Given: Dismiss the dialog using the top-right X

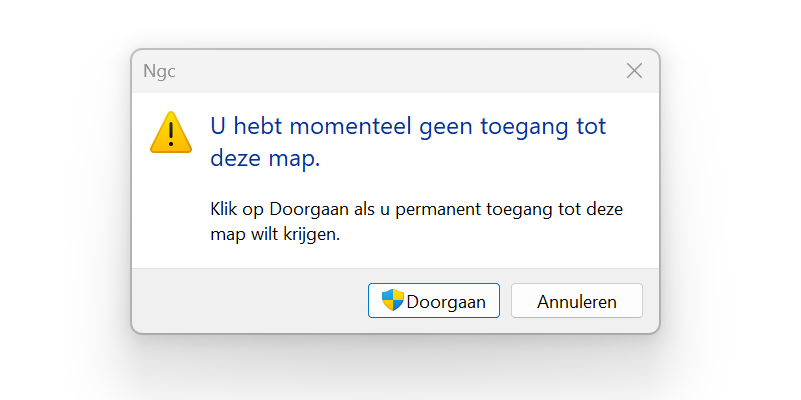Looking at the screenshot, I should 634,71.
